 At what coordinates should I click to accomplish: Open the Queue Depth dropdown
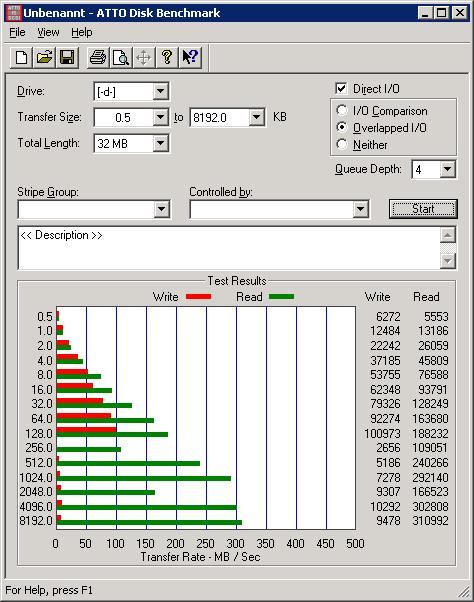(x=448, y=169)
